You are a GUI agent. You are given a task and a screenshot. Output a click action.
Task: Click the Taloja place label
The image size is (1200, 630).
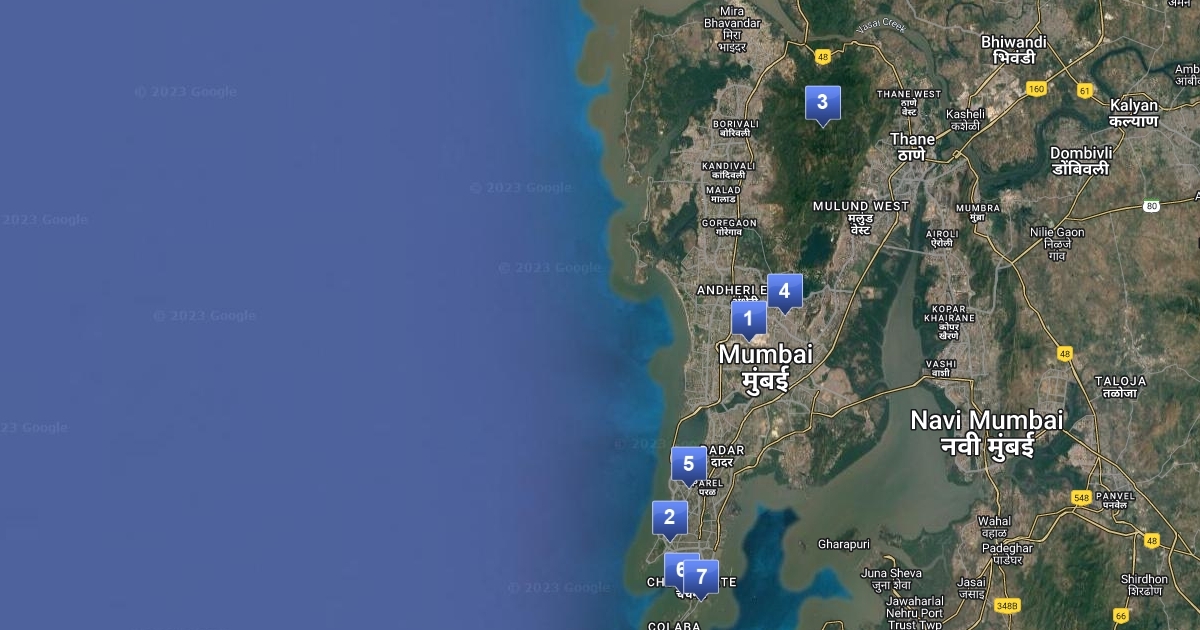1121,387
